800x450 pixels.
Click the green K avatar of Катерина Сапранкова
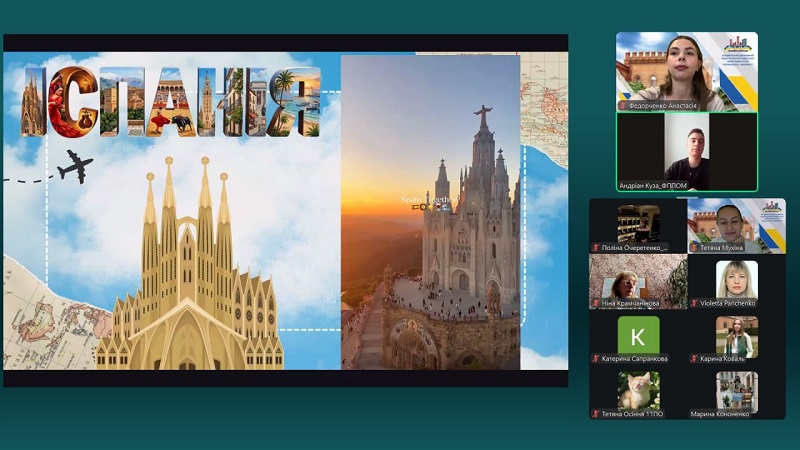tap(638, 335)
